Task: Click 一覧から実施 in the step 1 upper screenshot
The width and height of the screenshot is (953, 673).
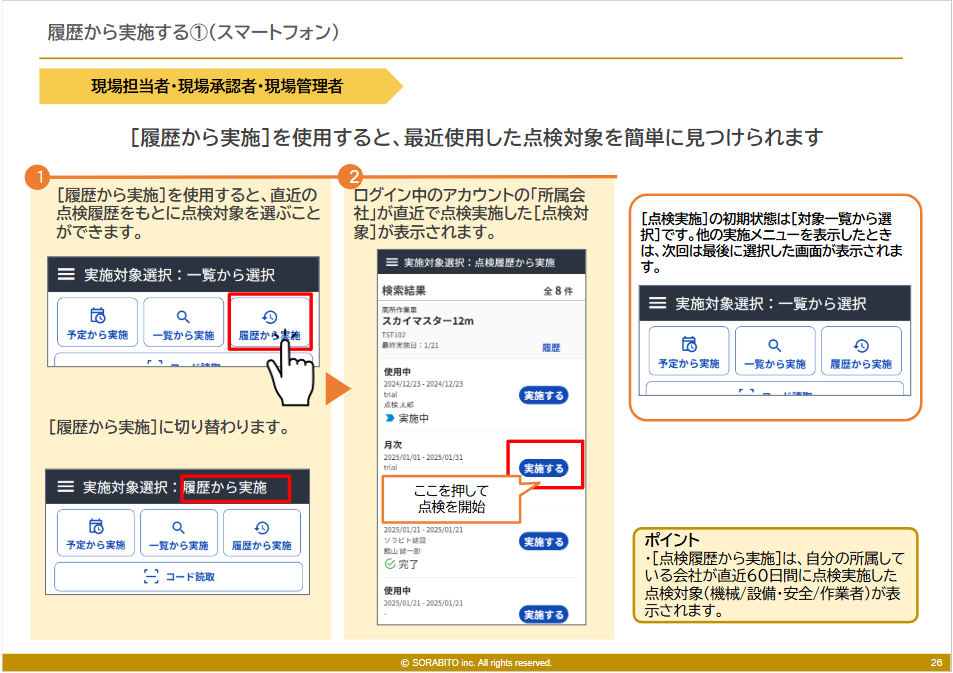Action: pos(183,323)
